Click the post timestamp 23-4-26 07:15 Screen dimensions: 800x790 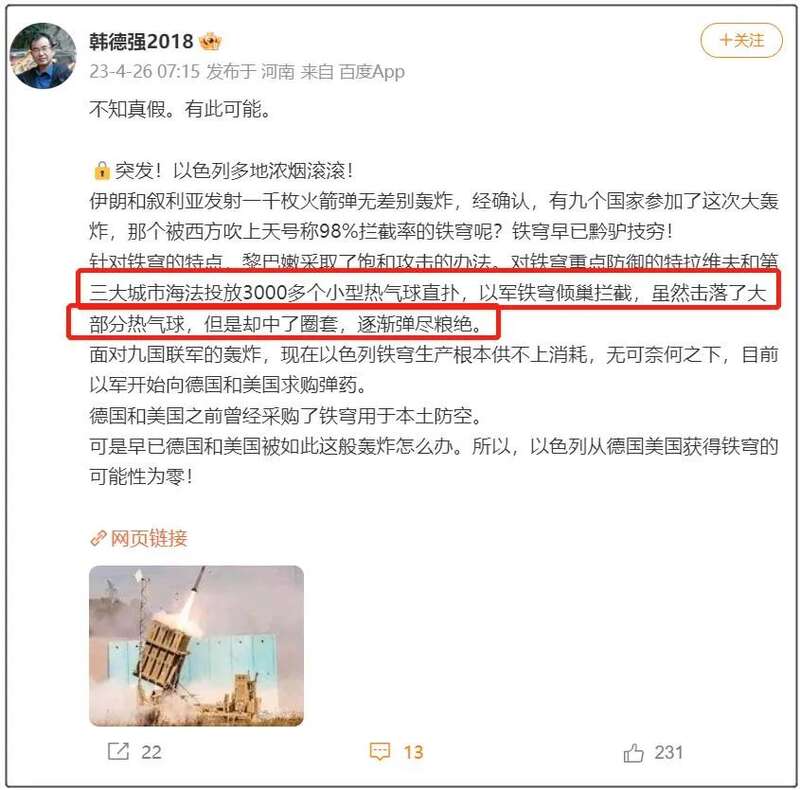pyautogui.click(x=144, y=71)
